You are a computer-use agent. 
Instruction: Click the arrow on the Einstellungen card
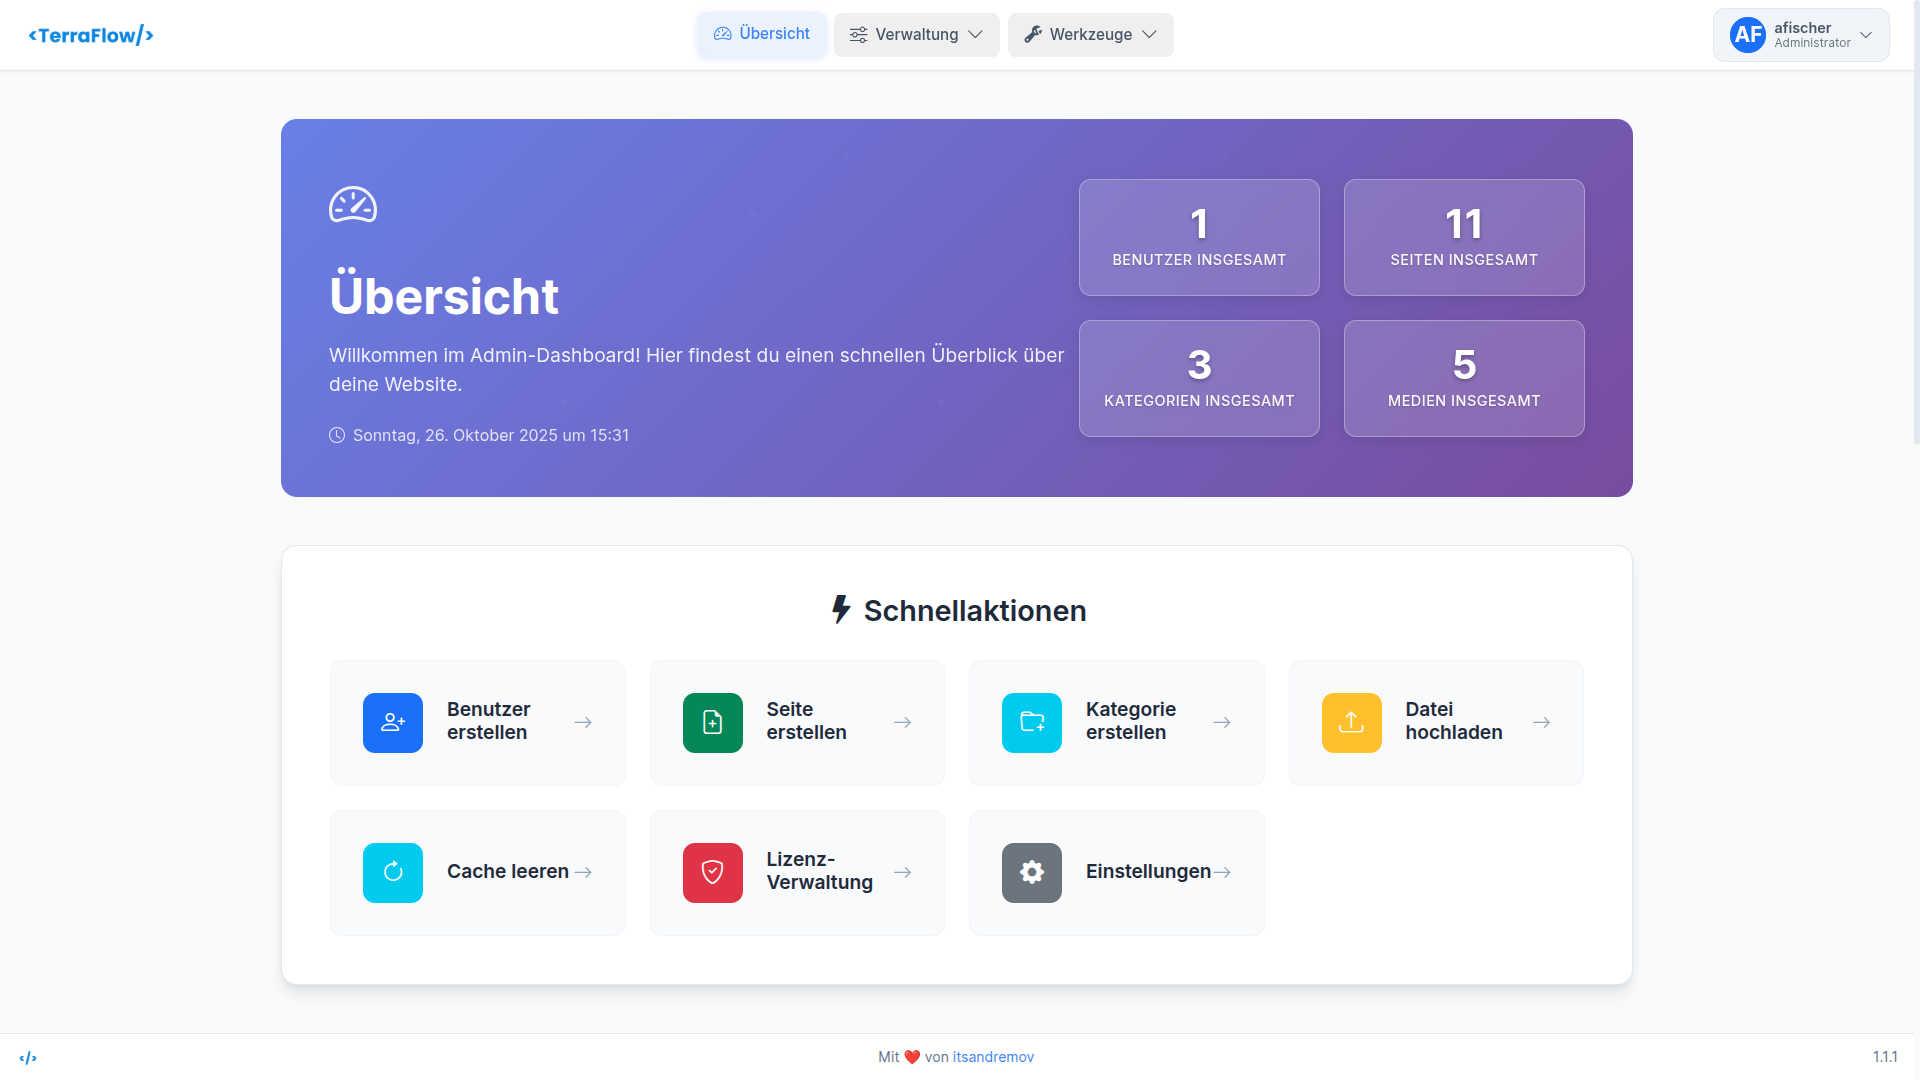point(1222,872)
